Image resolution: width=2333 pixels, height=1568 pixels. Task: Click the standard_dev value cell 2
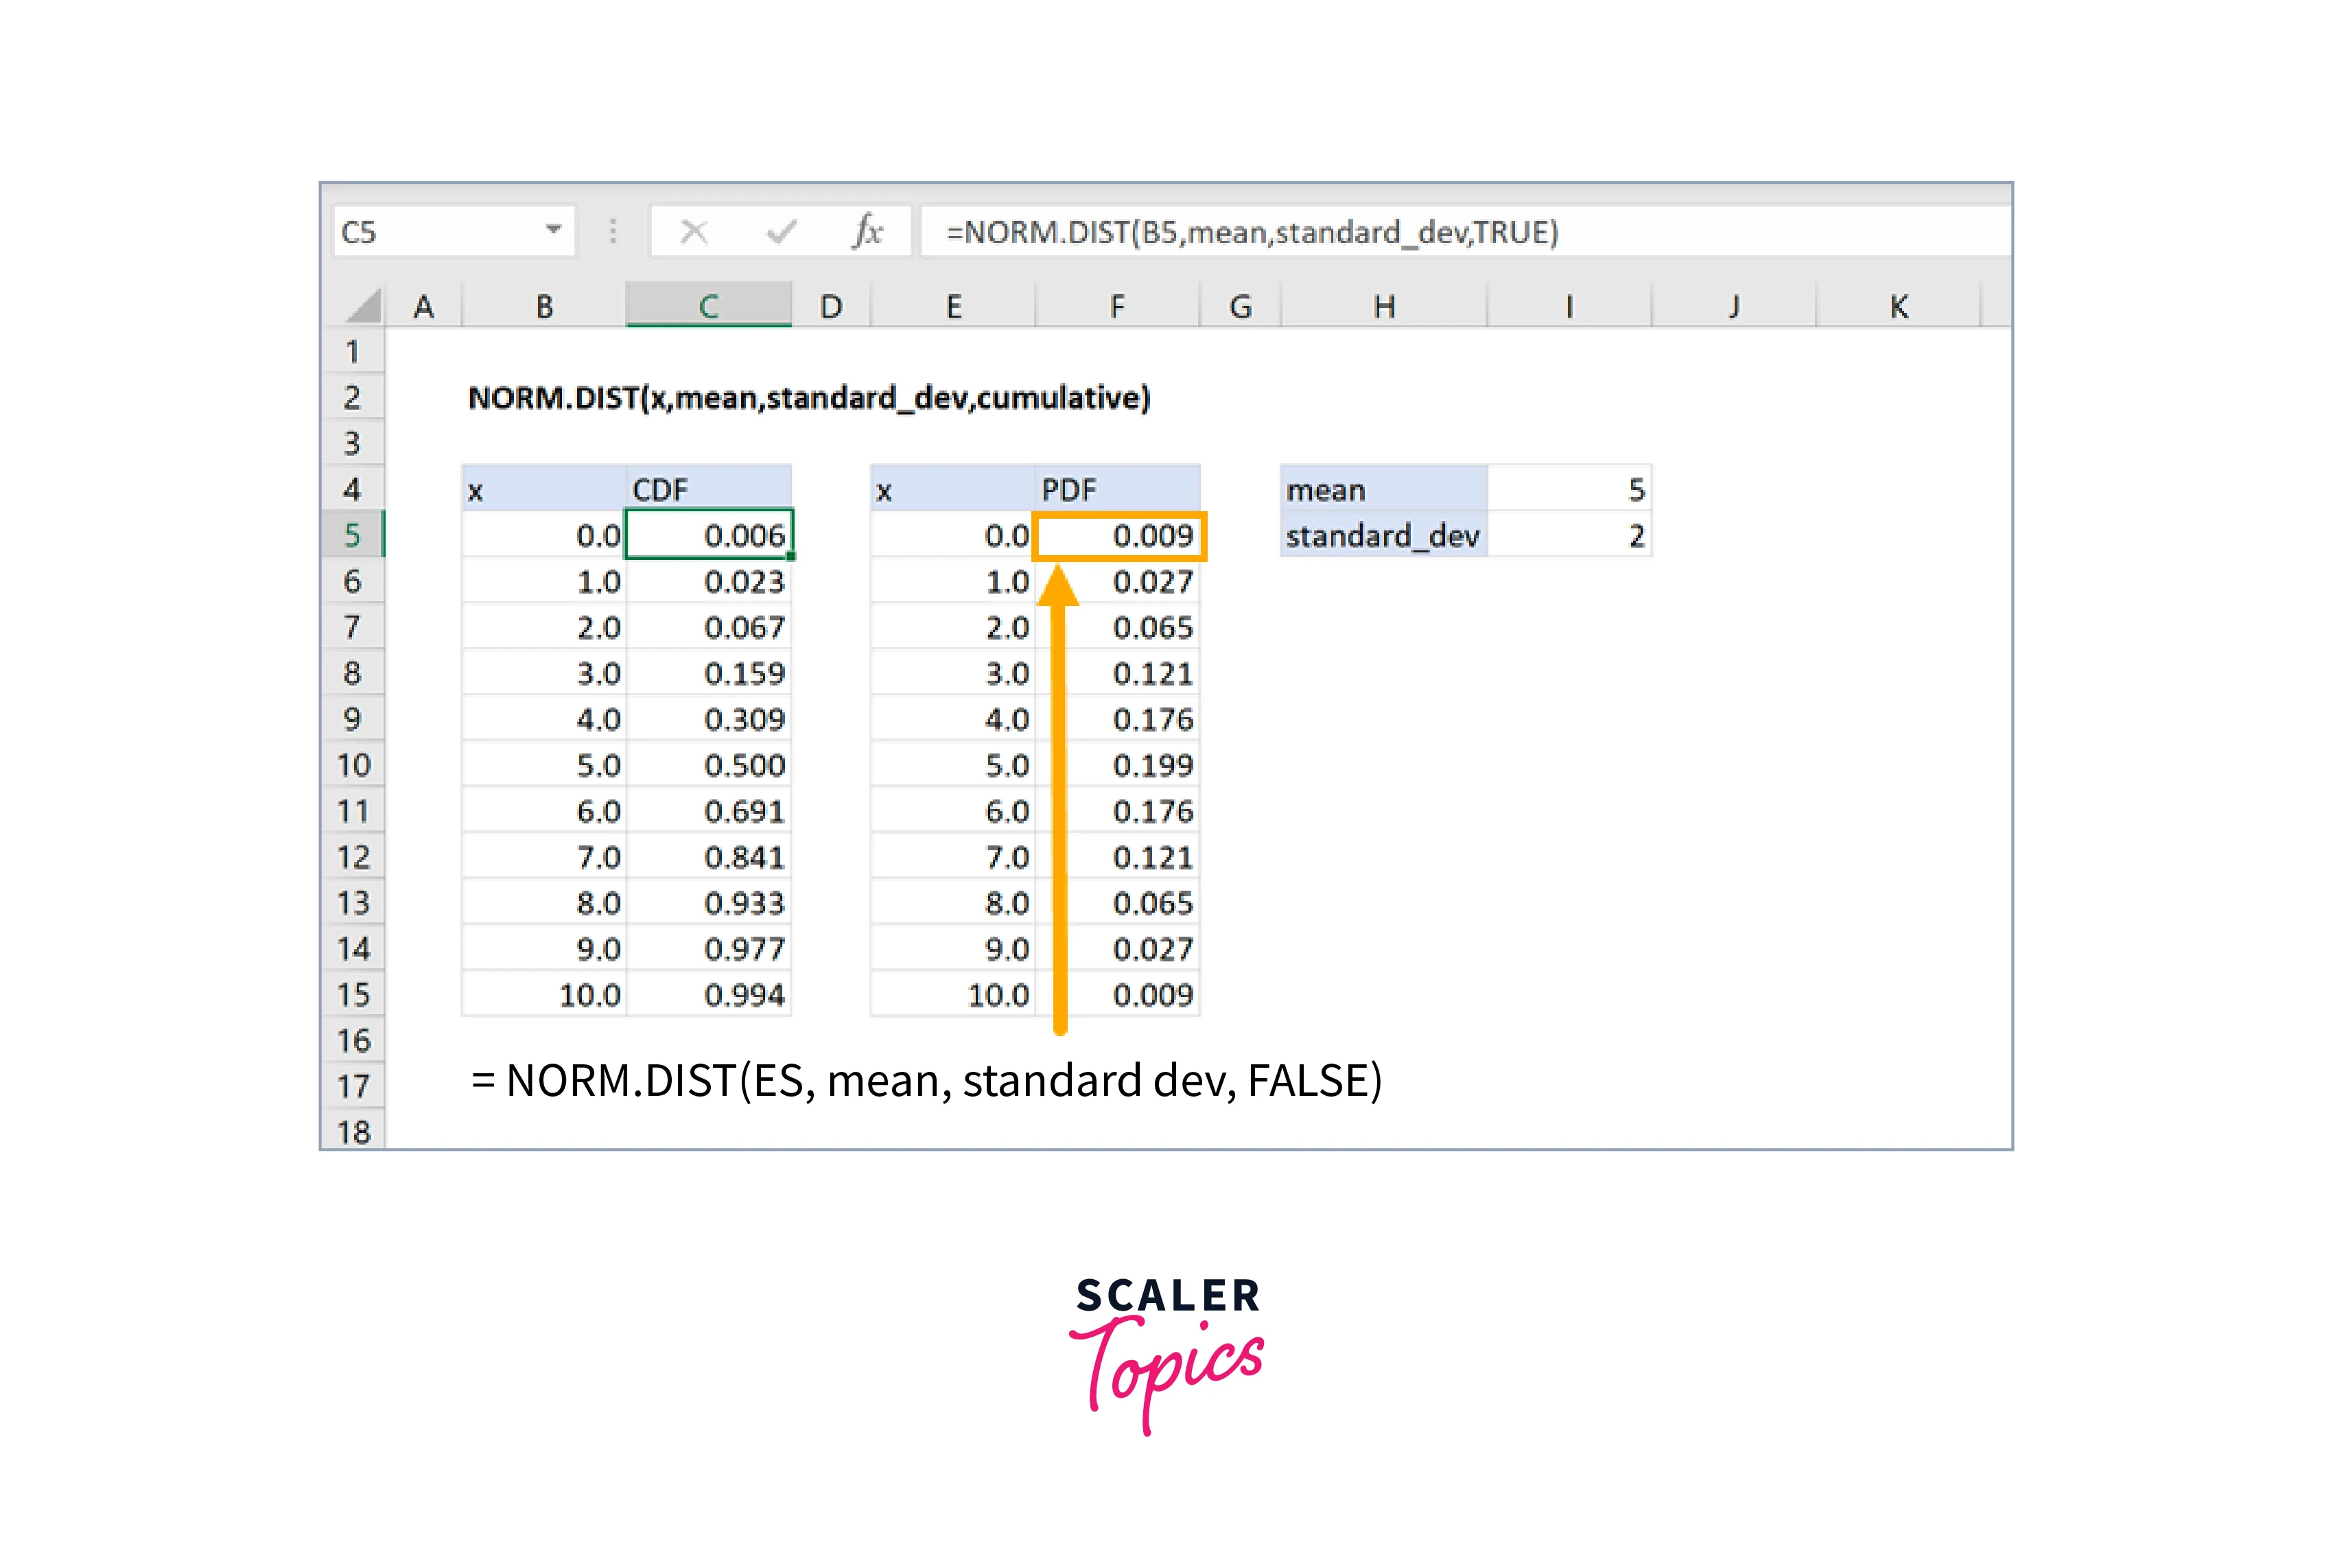tap(1568, 536)
